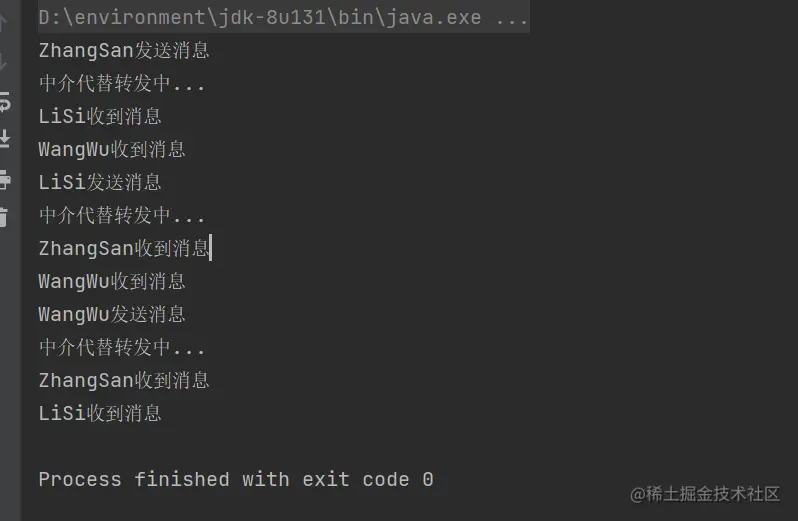Click the ZhangSan收到消息 line with the caret
Viewport: 798px width, 521px height.
[x=124, y=249]
